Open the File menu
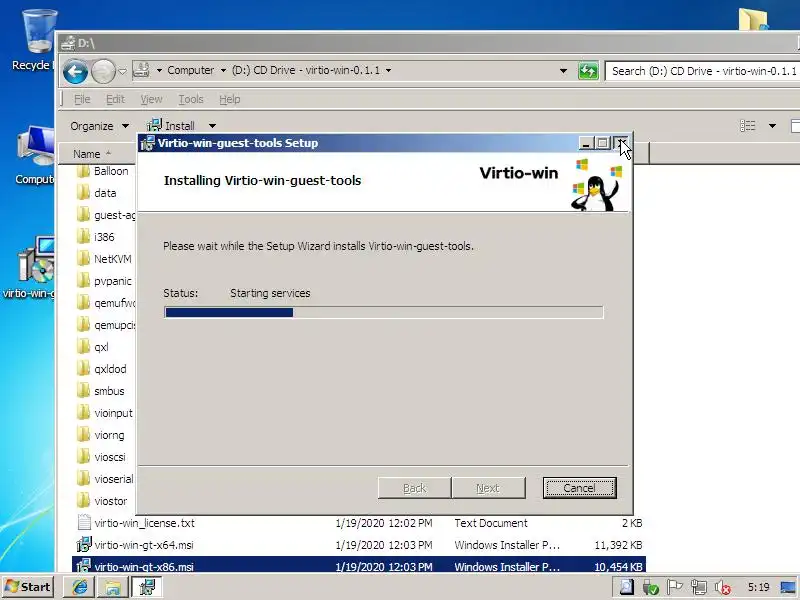This screenshot has height=600, width=800. coord(82,99)
